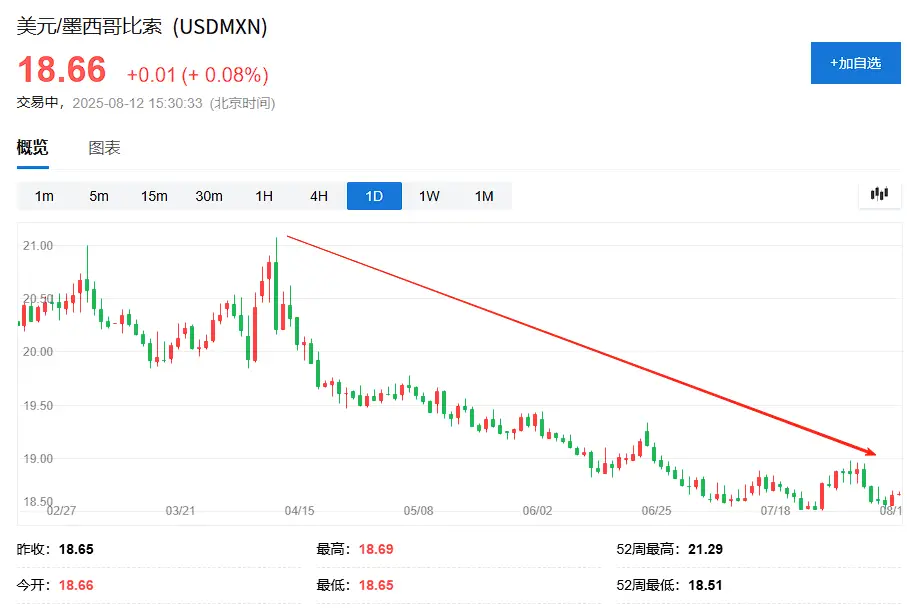Select the 15m interval button
This screenshot has width=907, height=612.
tap(154, 196)
